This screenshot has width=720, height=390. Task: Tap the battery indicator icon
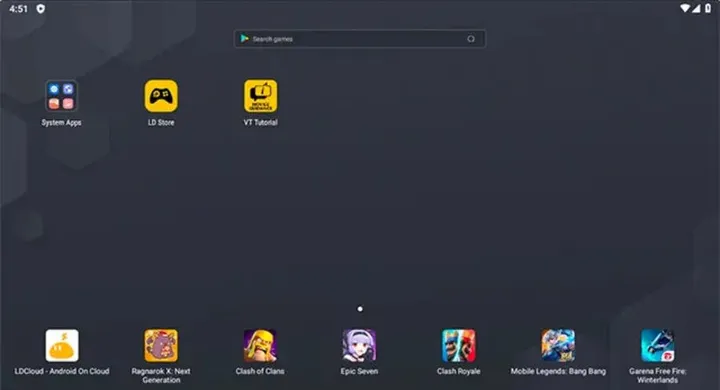[708, 8]
